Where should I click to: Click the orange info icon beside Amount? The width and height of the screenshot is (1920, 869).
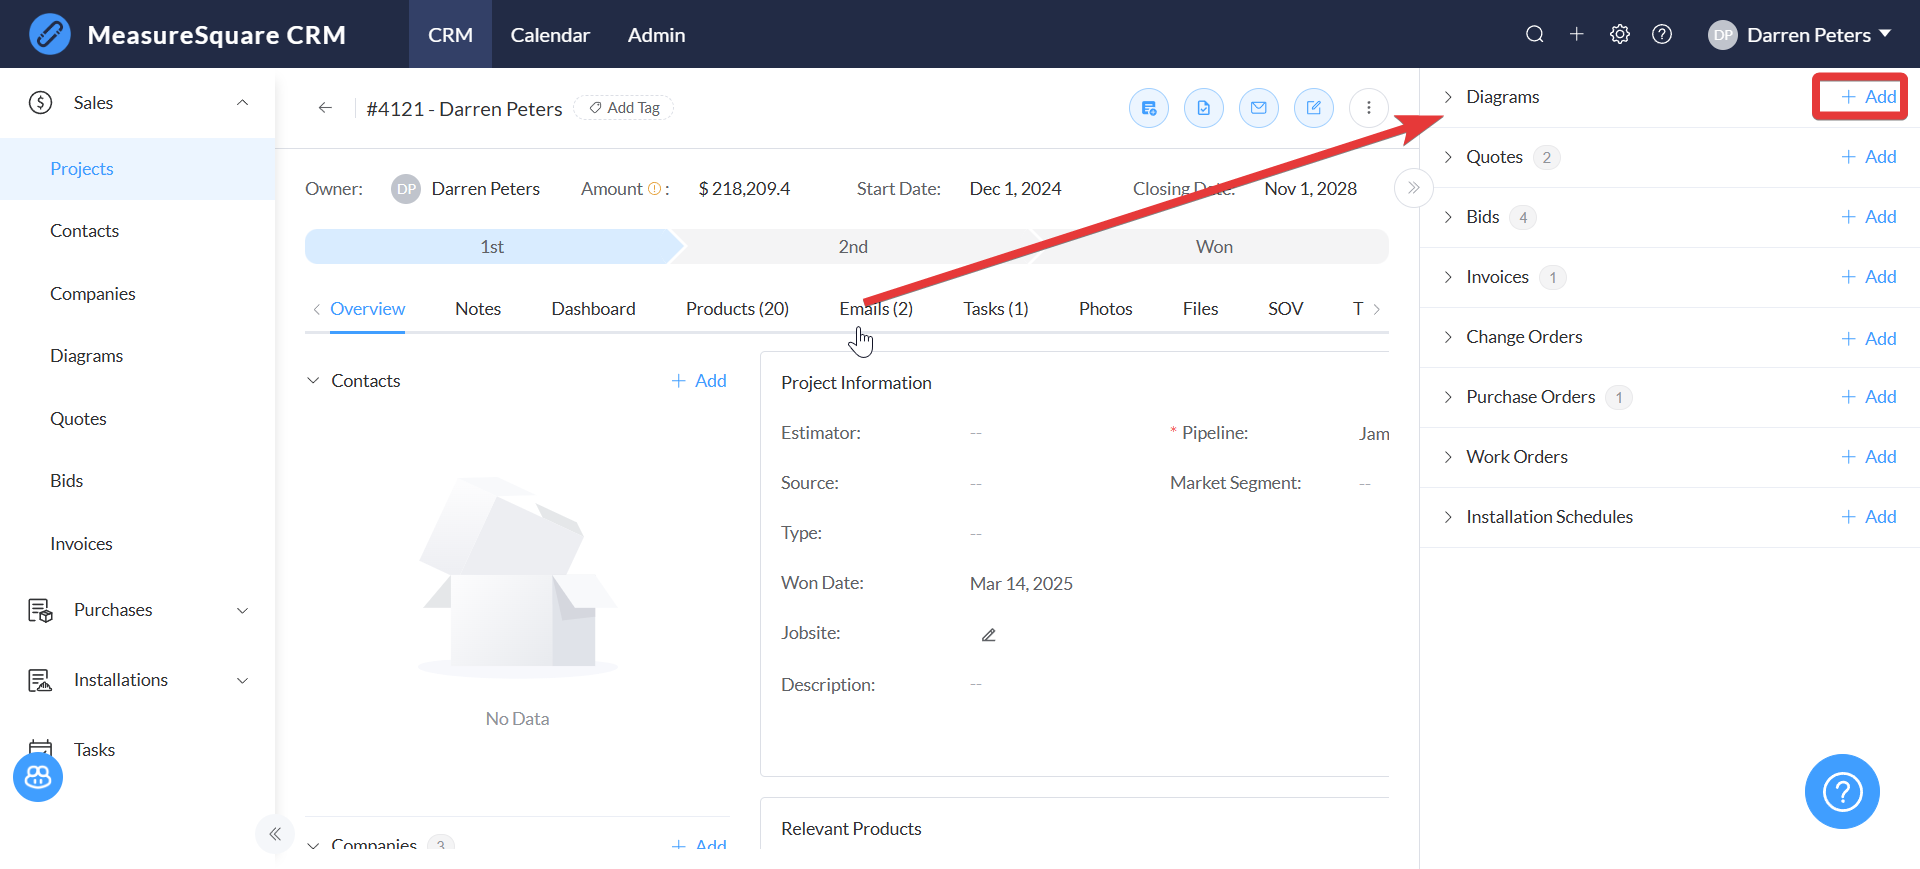point(655,189)
